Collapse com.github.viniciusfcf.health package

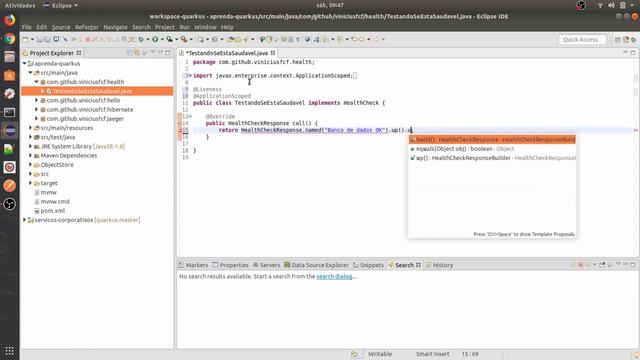36,82
